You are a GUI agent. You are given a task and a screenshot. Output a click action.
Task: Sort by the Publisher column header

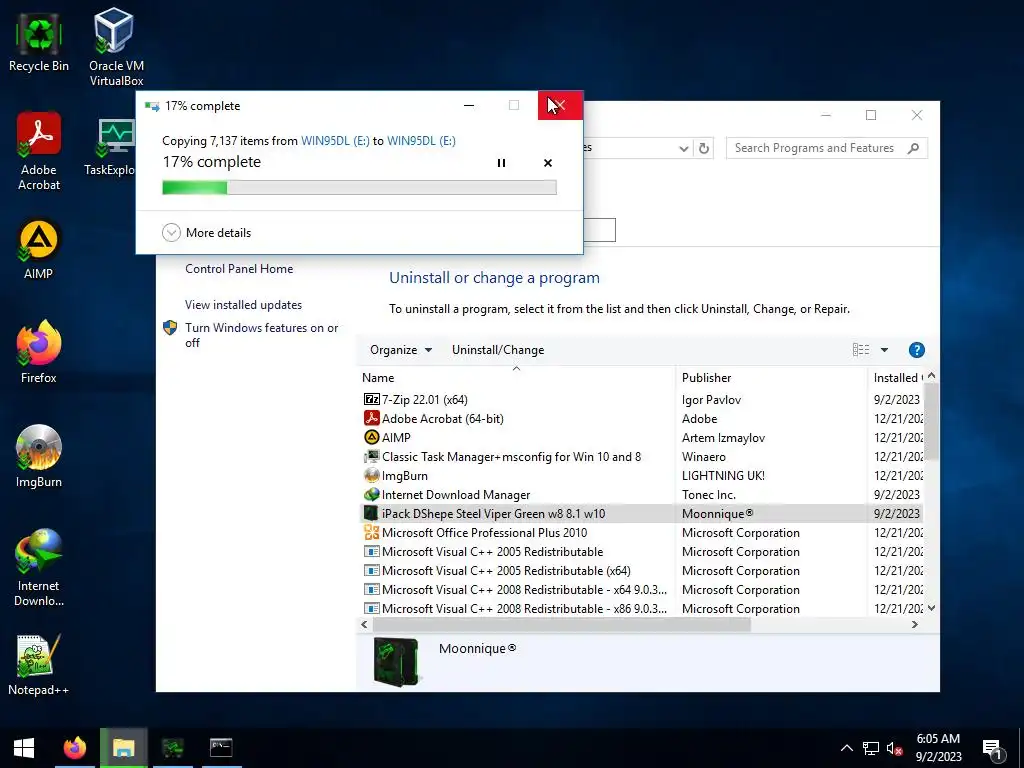771,377
